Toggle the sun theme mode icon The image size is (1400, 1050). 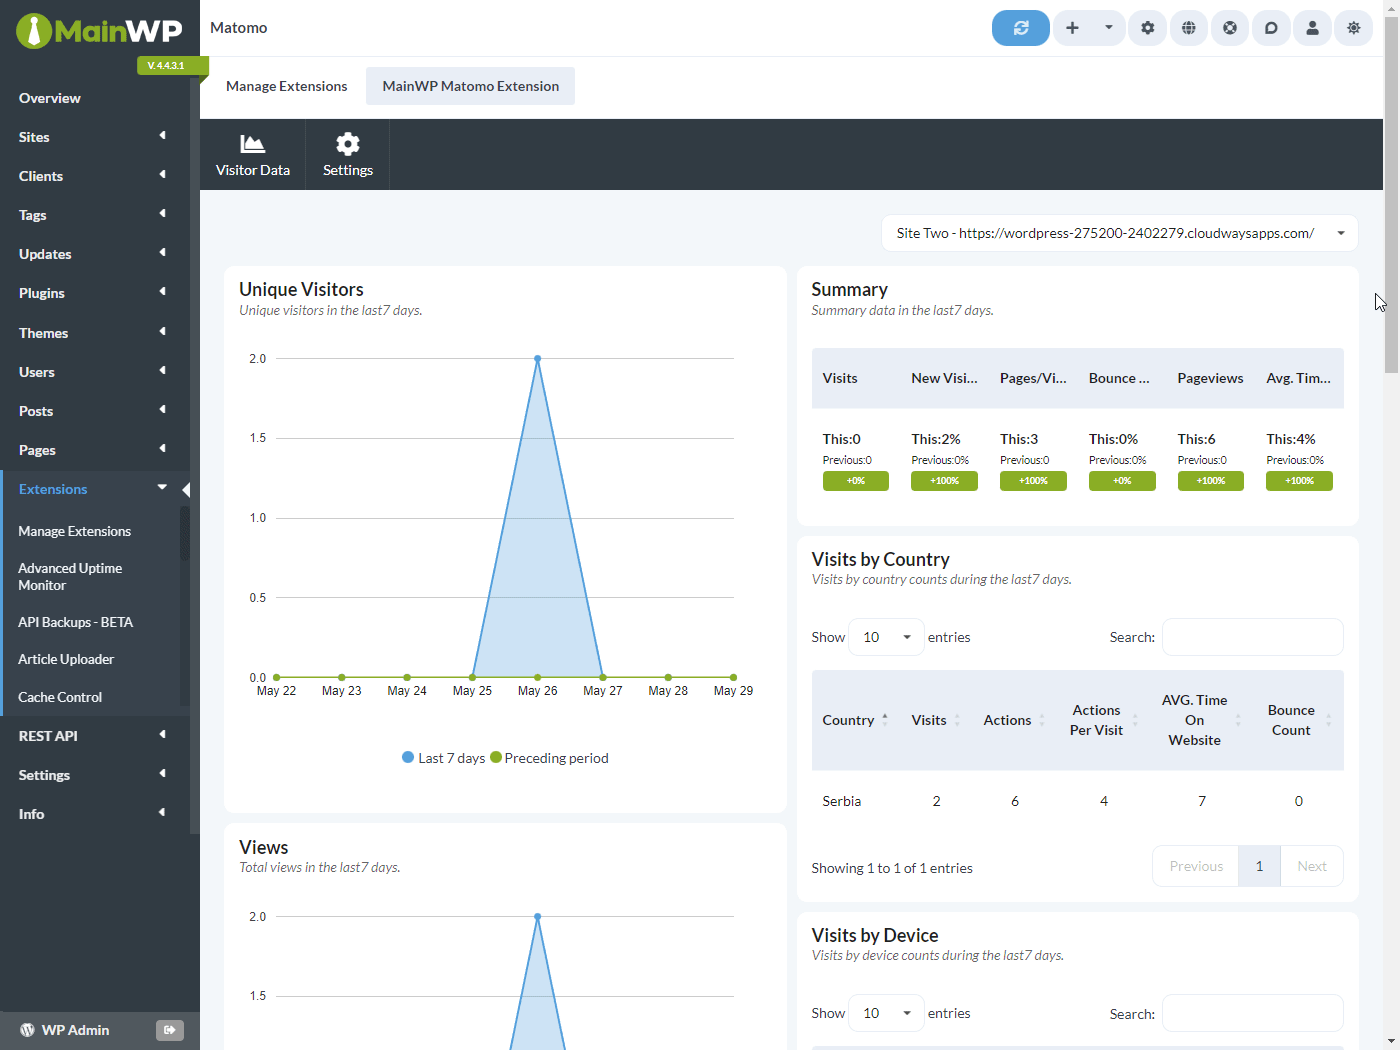(x=1354, y=28)
